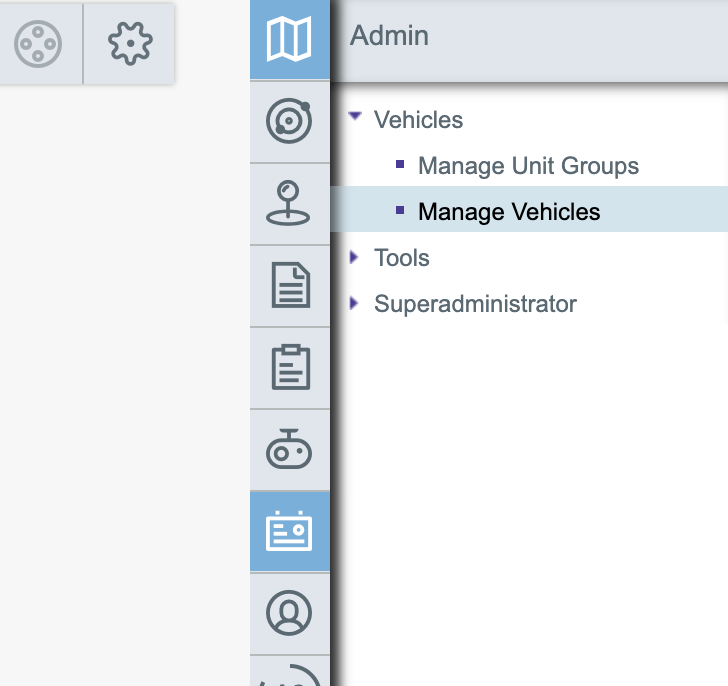Viewport: 728px width, 686px height.
Task: Click the partially visible speedometer icon
Action: tap(289, 673)
